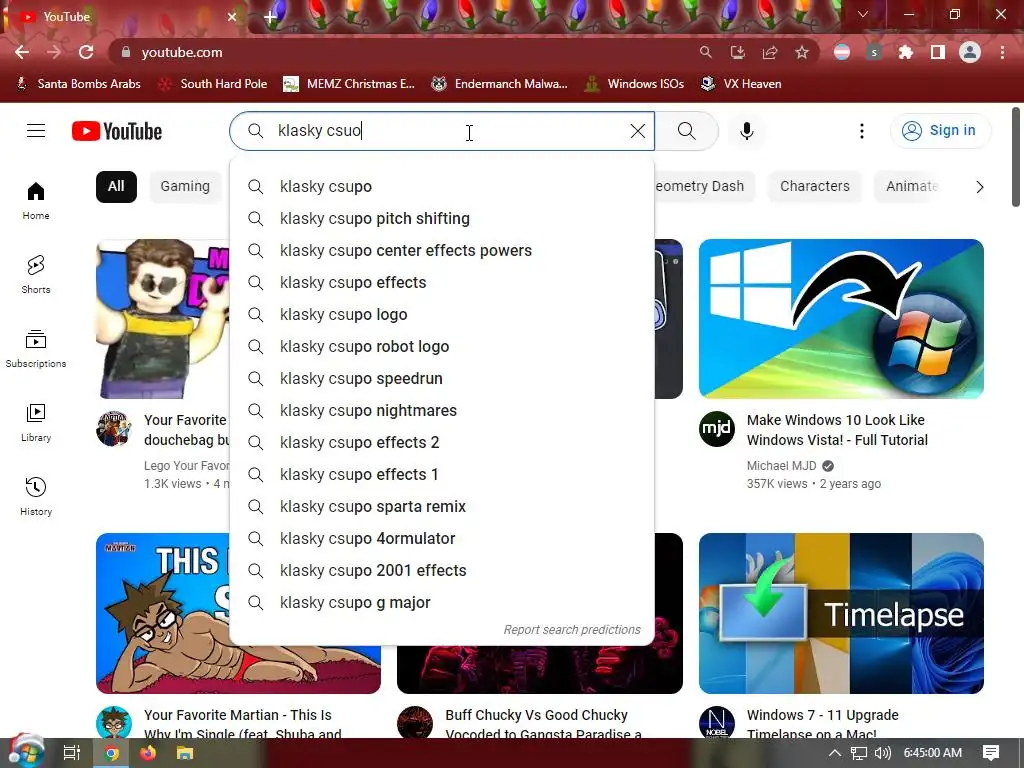Screen dimensions: 1024x768
Task: Click the taskbar volume speaker icon
Action: point(882,753)
